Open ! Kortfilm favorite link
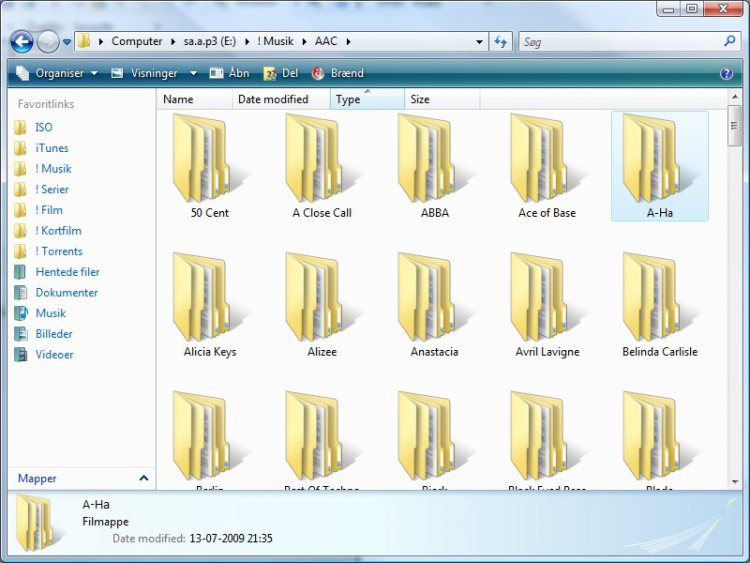 pos(48,230)
